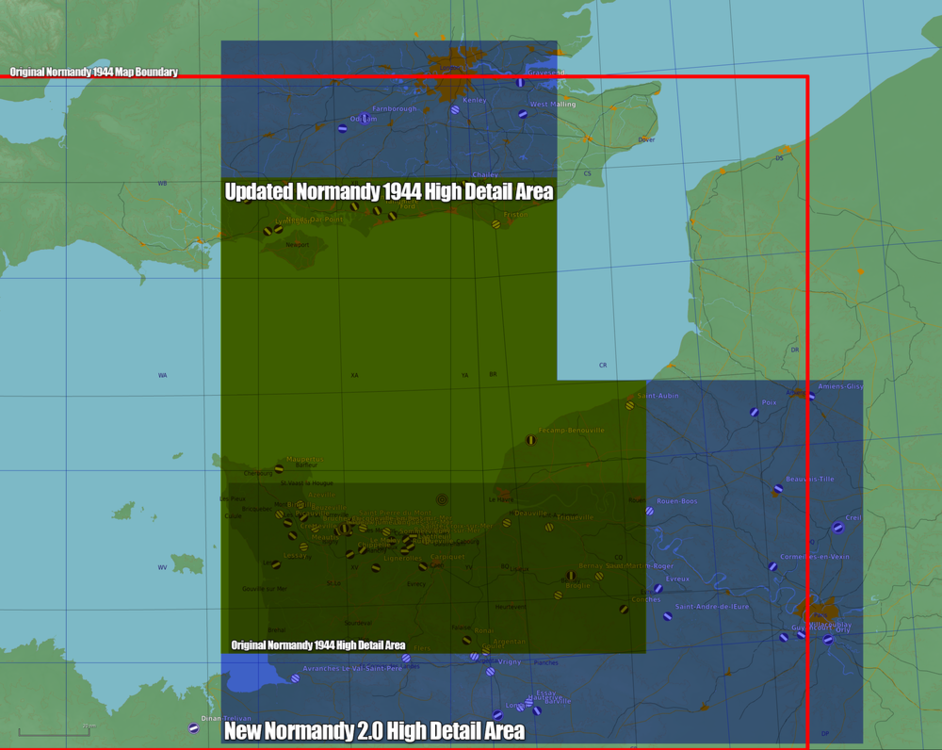Click the New Normandy 2.0 High Detail Area caption
The width and height of the screenshot is (942, 750).
(375, 732)
